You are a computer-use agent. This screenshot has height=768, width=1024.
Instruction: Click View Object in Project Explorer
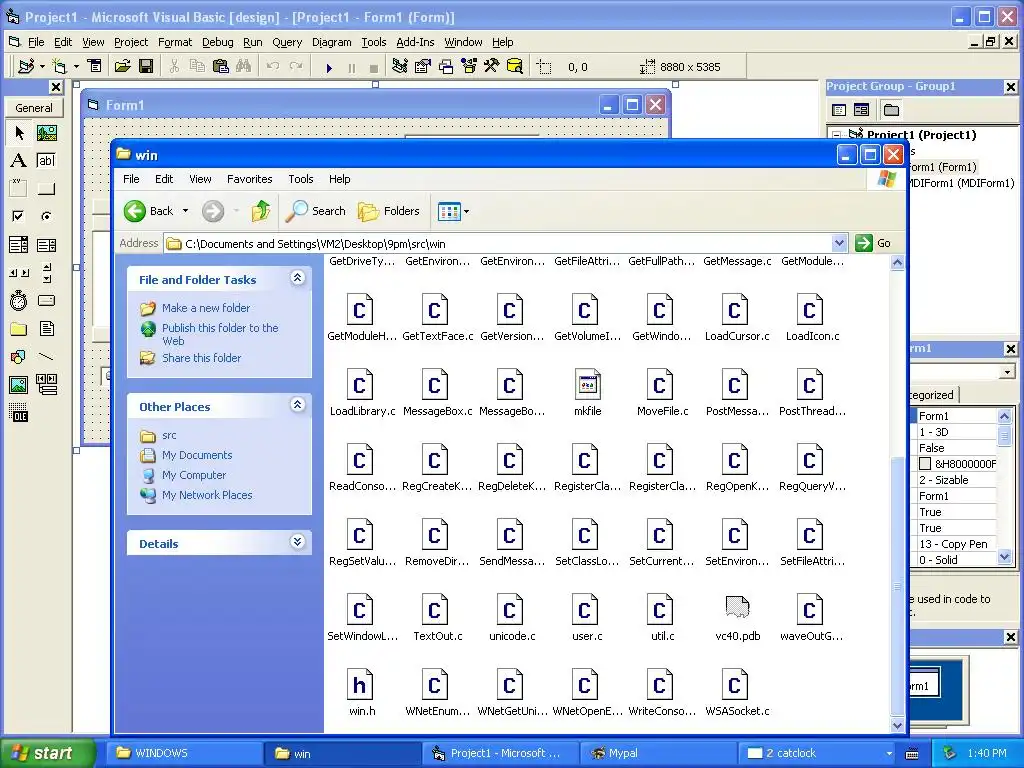click(861, 110)
